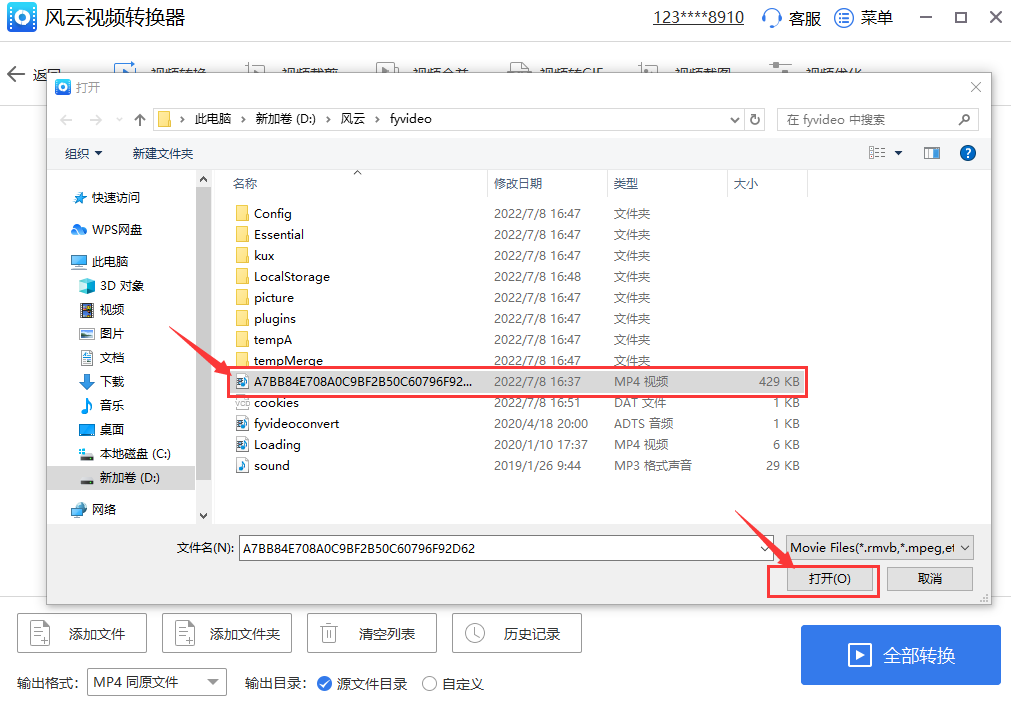Expand address bar path history dropdown
Image resolution: width=1011 pixels, height=702 pixels.
pos(734,119)
